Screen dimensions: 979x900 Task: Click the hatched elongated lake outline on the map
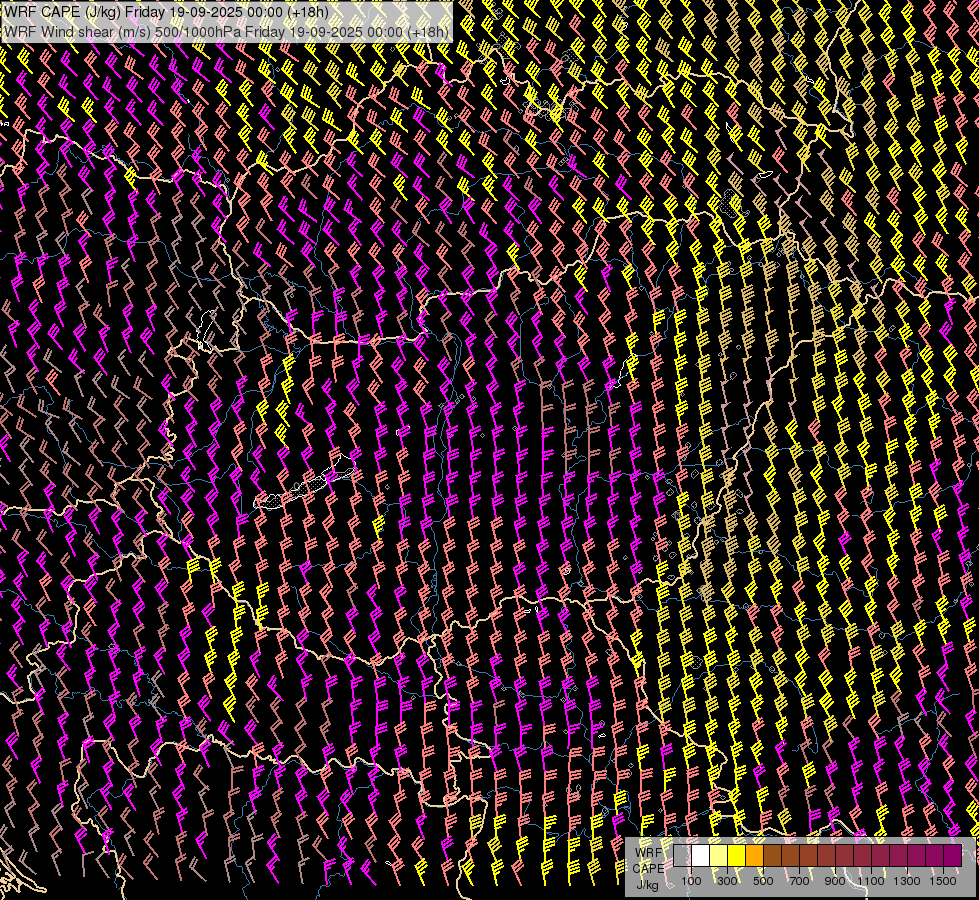click(x=305, y=484)
